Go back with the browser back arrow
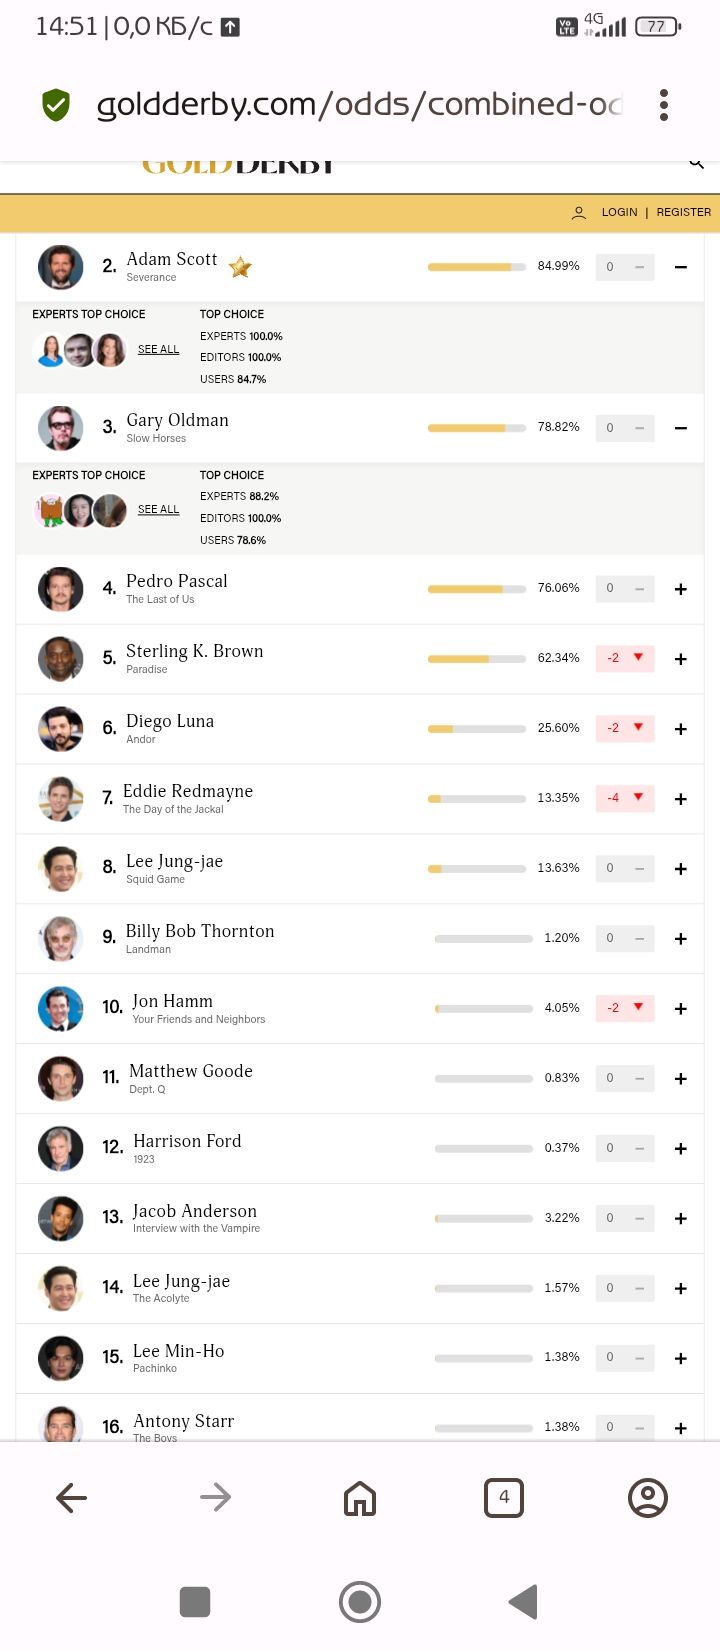Screen dimensions: 720x1650 [72, 1497]
